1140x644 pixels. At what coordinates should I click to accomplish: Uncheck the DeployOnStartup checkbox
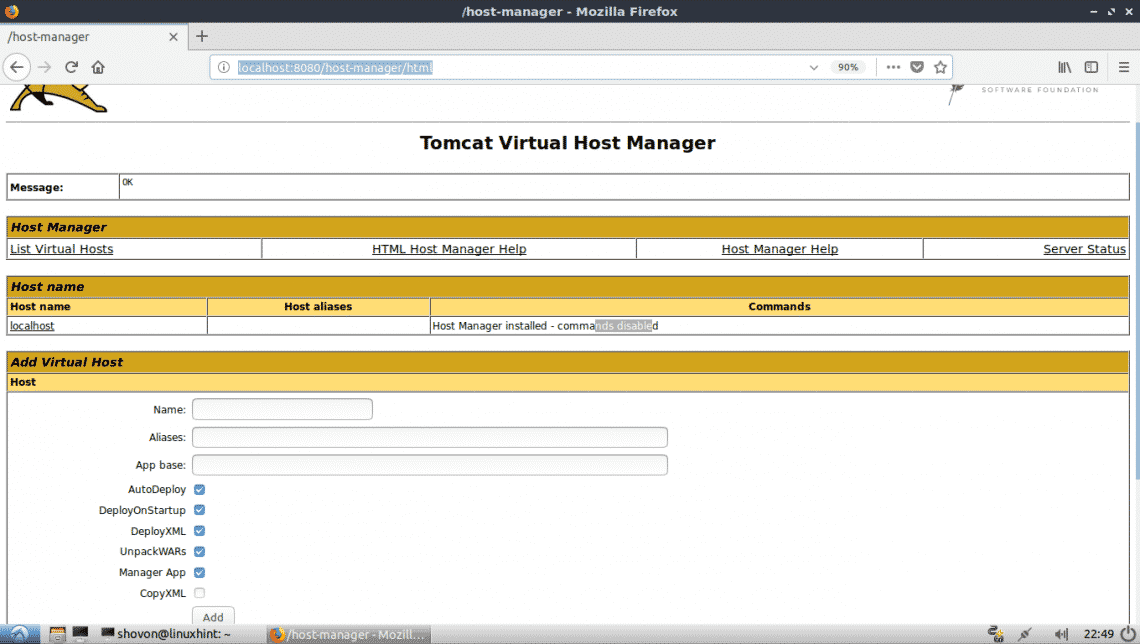click(199, 510)
